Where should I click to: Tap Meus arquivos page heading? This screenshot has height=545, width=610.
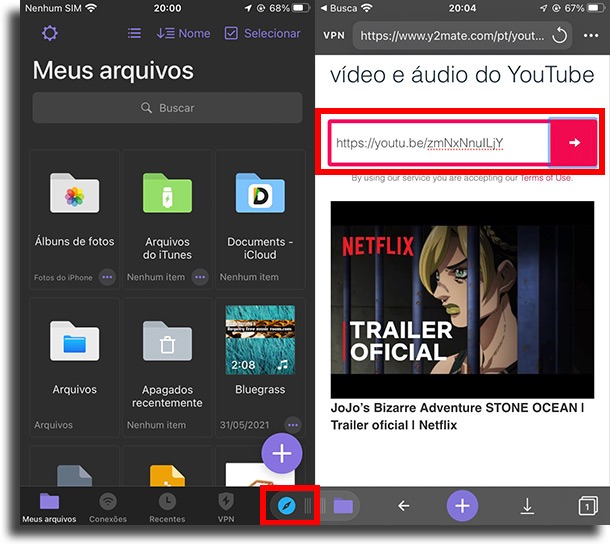[x=113, y=71]
